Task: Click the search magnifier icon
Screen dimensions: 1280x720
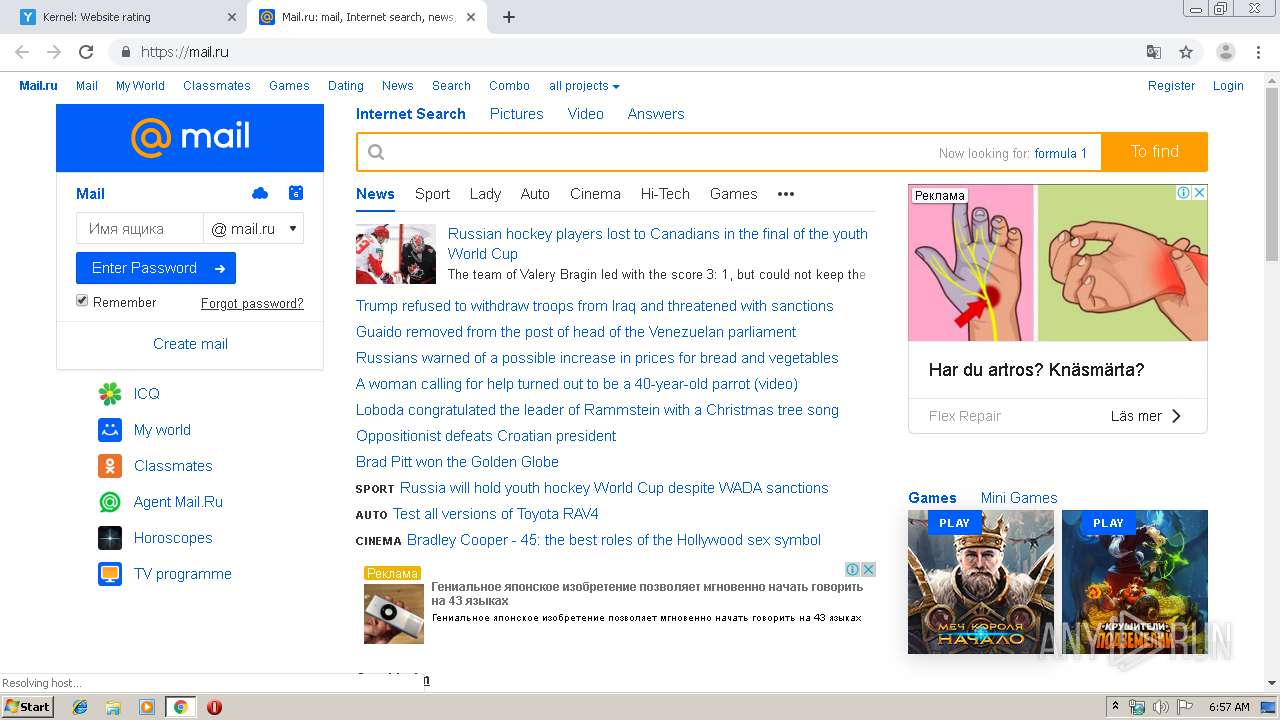Action: click(376, 152)
